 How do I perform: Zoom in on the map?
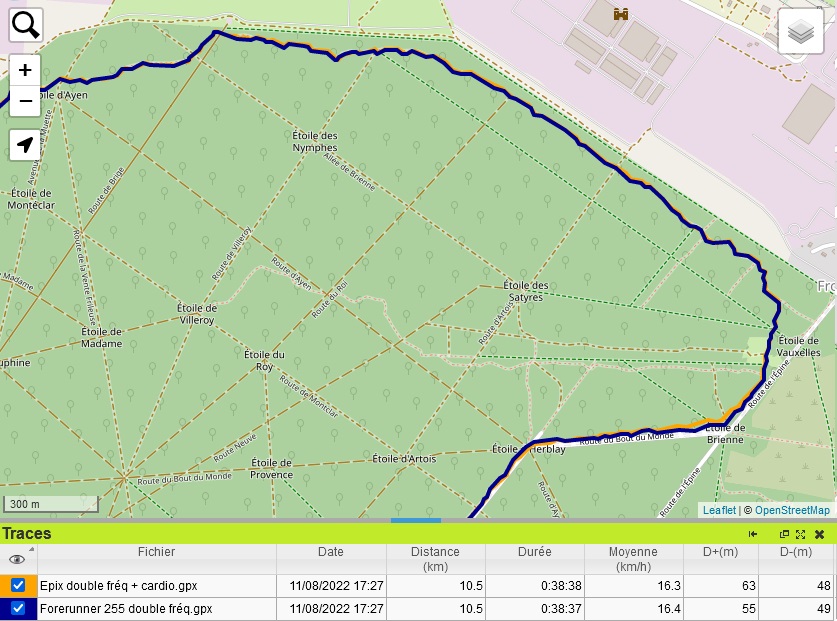tap(25, 71)
